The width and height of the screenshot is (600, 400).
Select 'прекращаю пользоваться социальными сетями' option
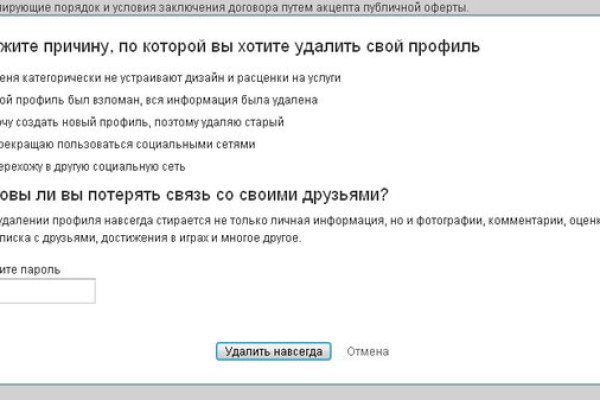130,144
